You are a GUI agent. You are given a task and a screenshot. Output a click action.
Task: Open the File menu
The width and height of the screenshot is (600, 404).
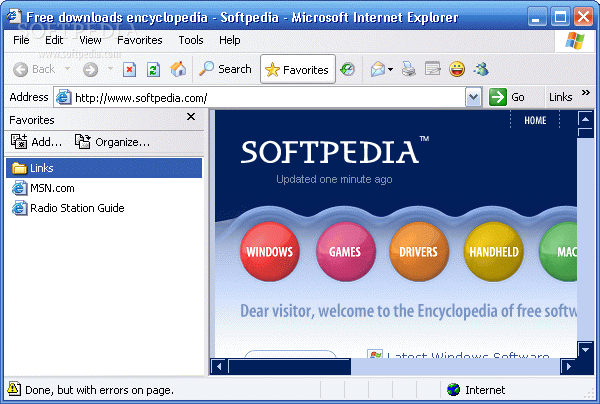pyautogui.click(x=21, y=40)
